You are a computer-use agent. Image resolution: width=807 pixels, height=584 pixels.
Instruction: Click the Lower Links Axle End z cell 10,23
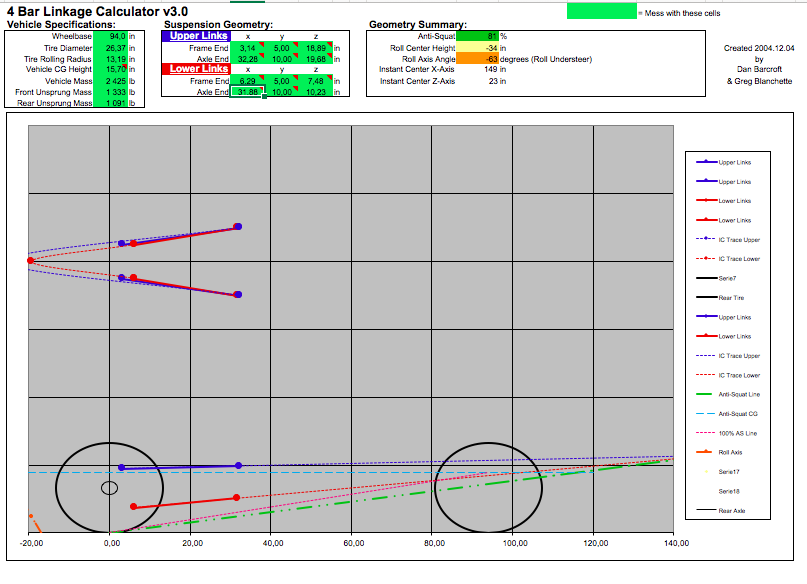315,92
